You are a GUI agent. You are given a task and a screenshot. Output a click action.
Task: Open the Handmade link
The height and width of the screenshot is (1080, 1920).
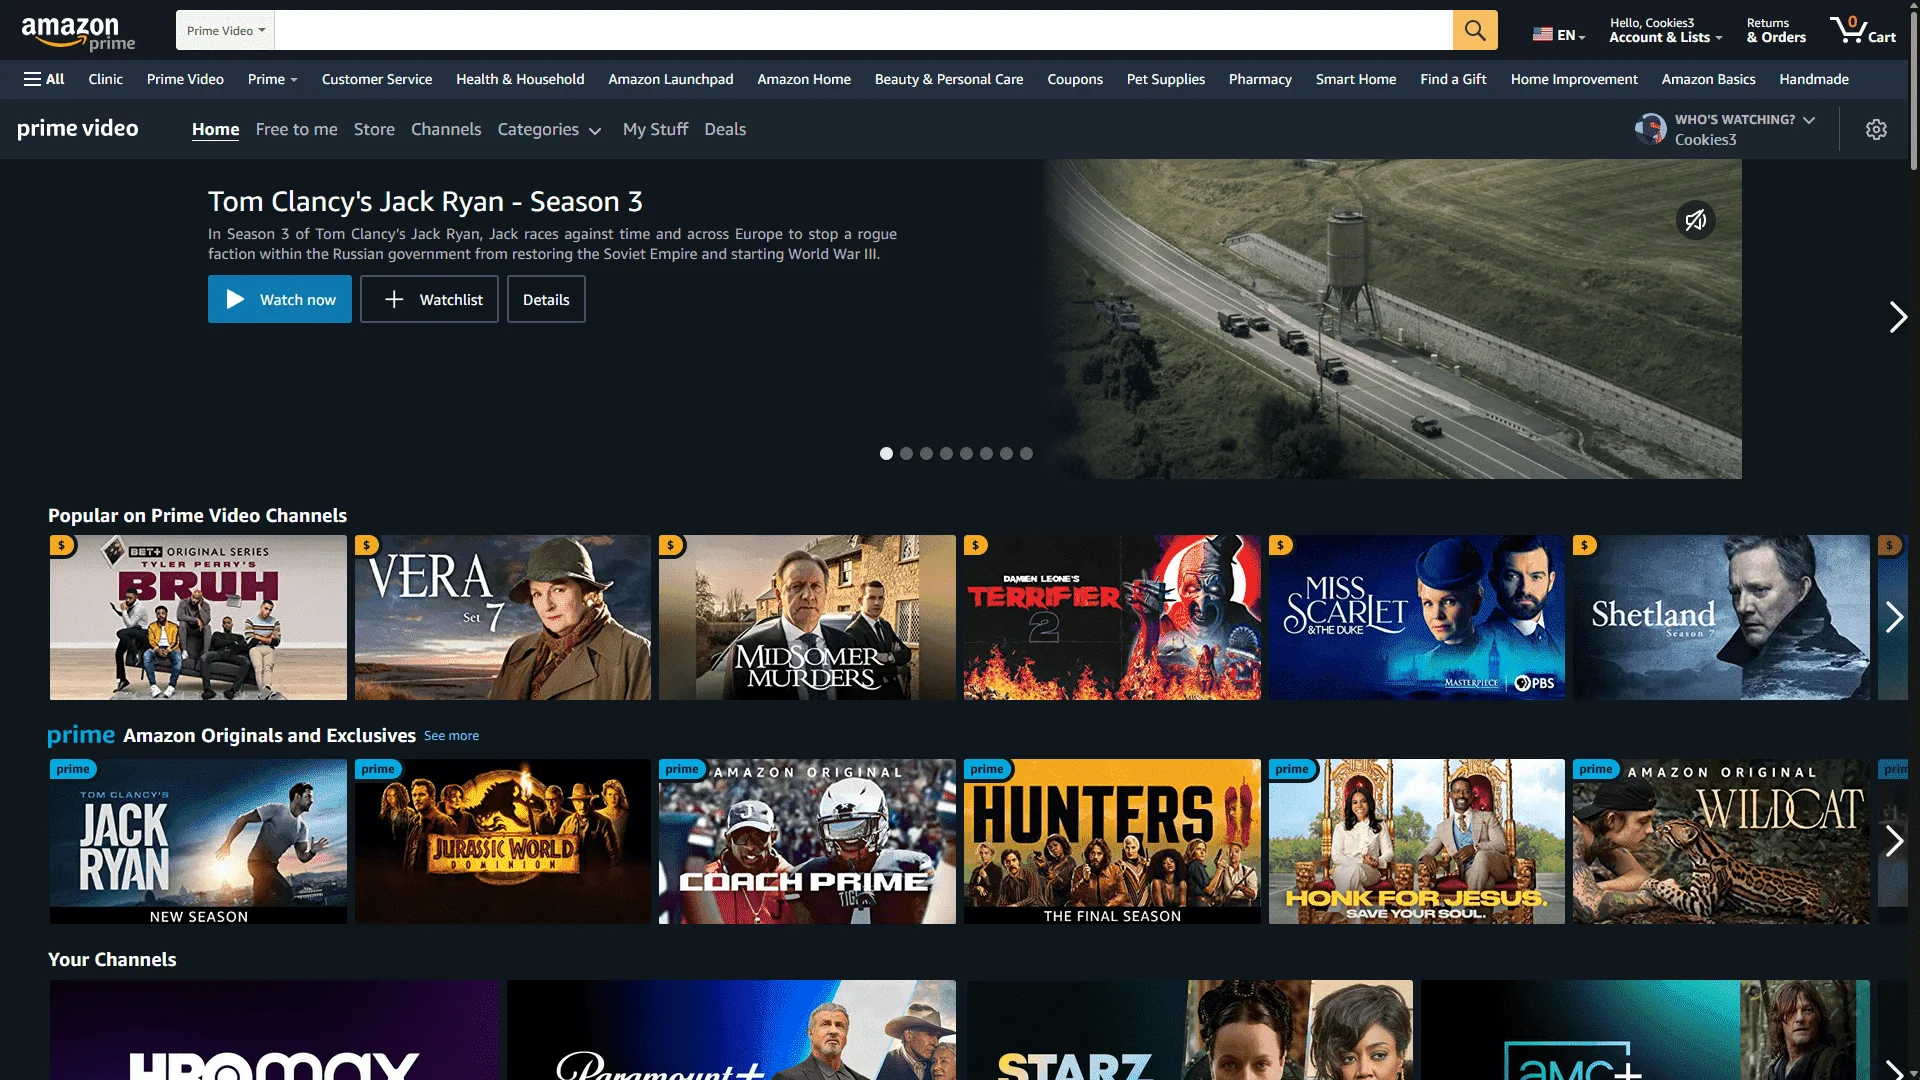click(x=1814, y=79)
